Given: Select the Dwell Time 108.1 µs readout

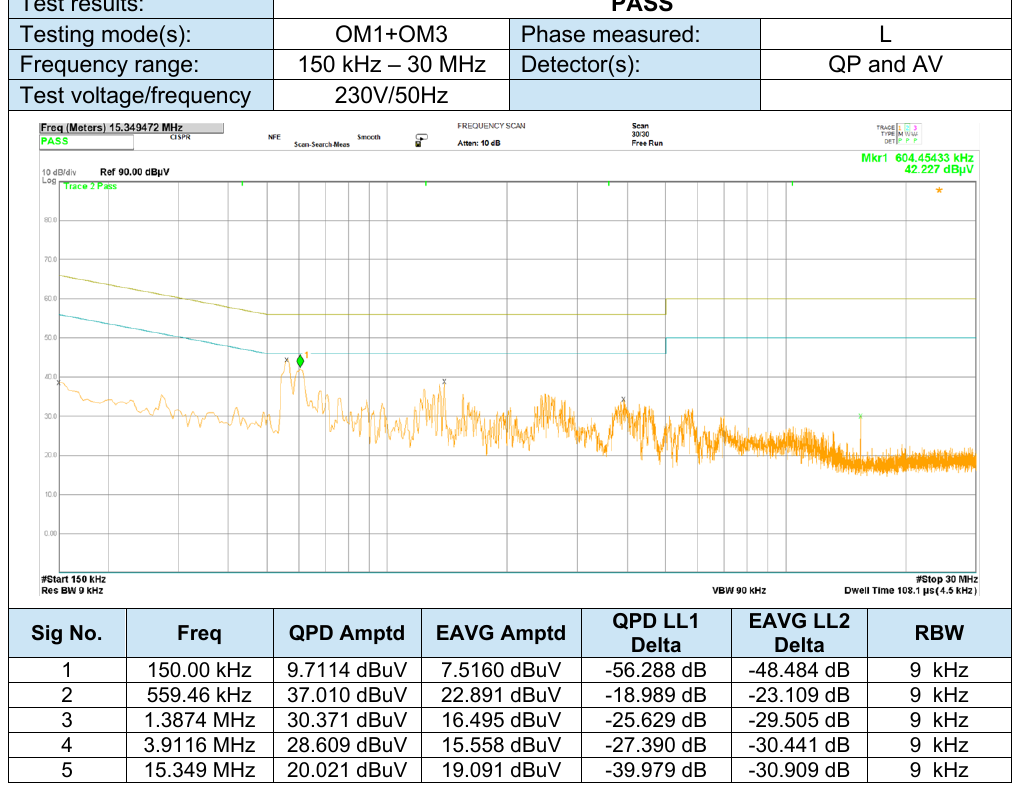Looking at the screenshot, I should [910, 591].
